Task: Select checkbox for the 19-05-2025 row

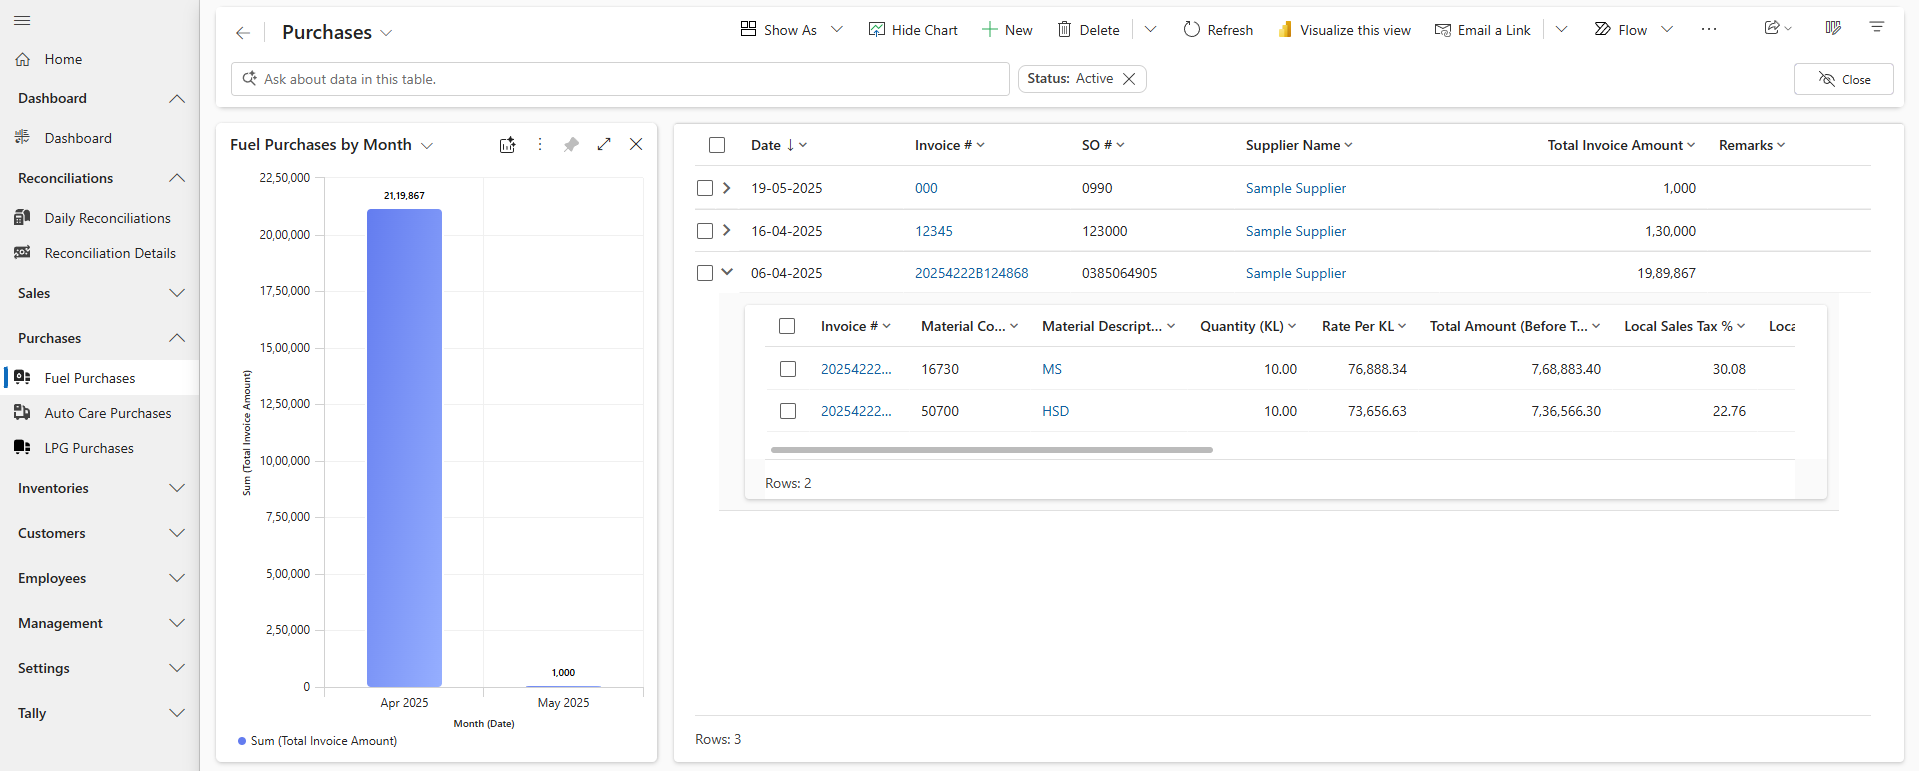Action: coord(705,188)
